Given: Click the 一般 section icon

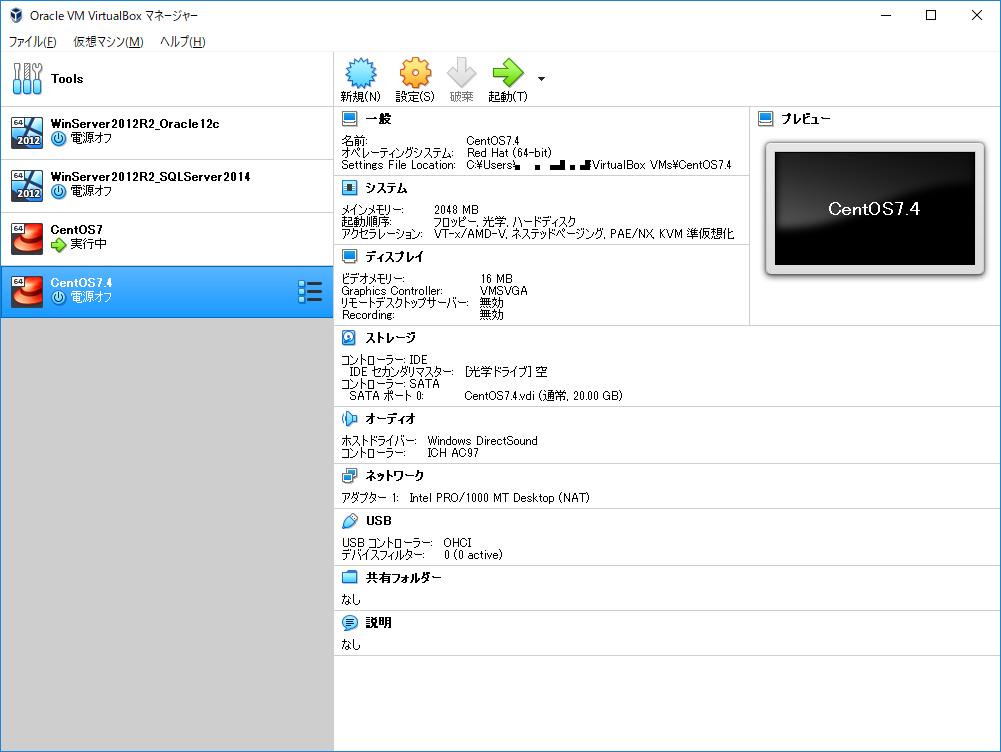Looking at the screenshot, I should point(348,117).
